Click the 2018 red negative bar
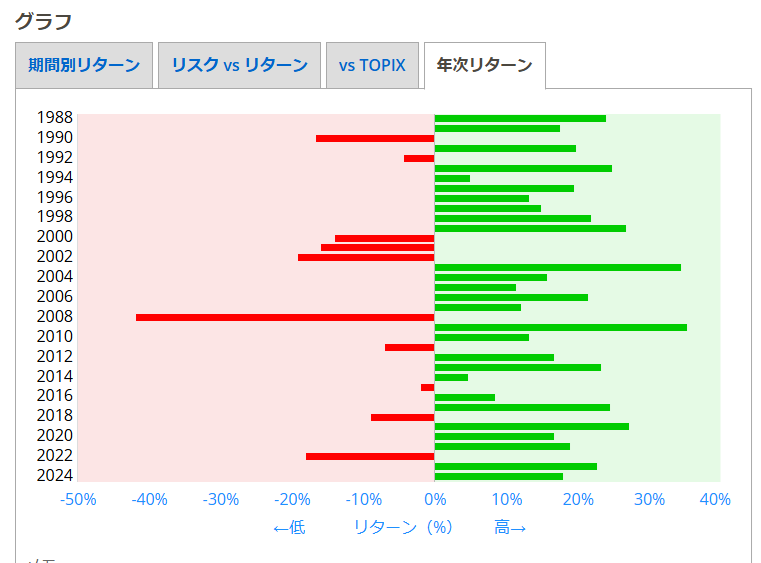 (402, 417)
